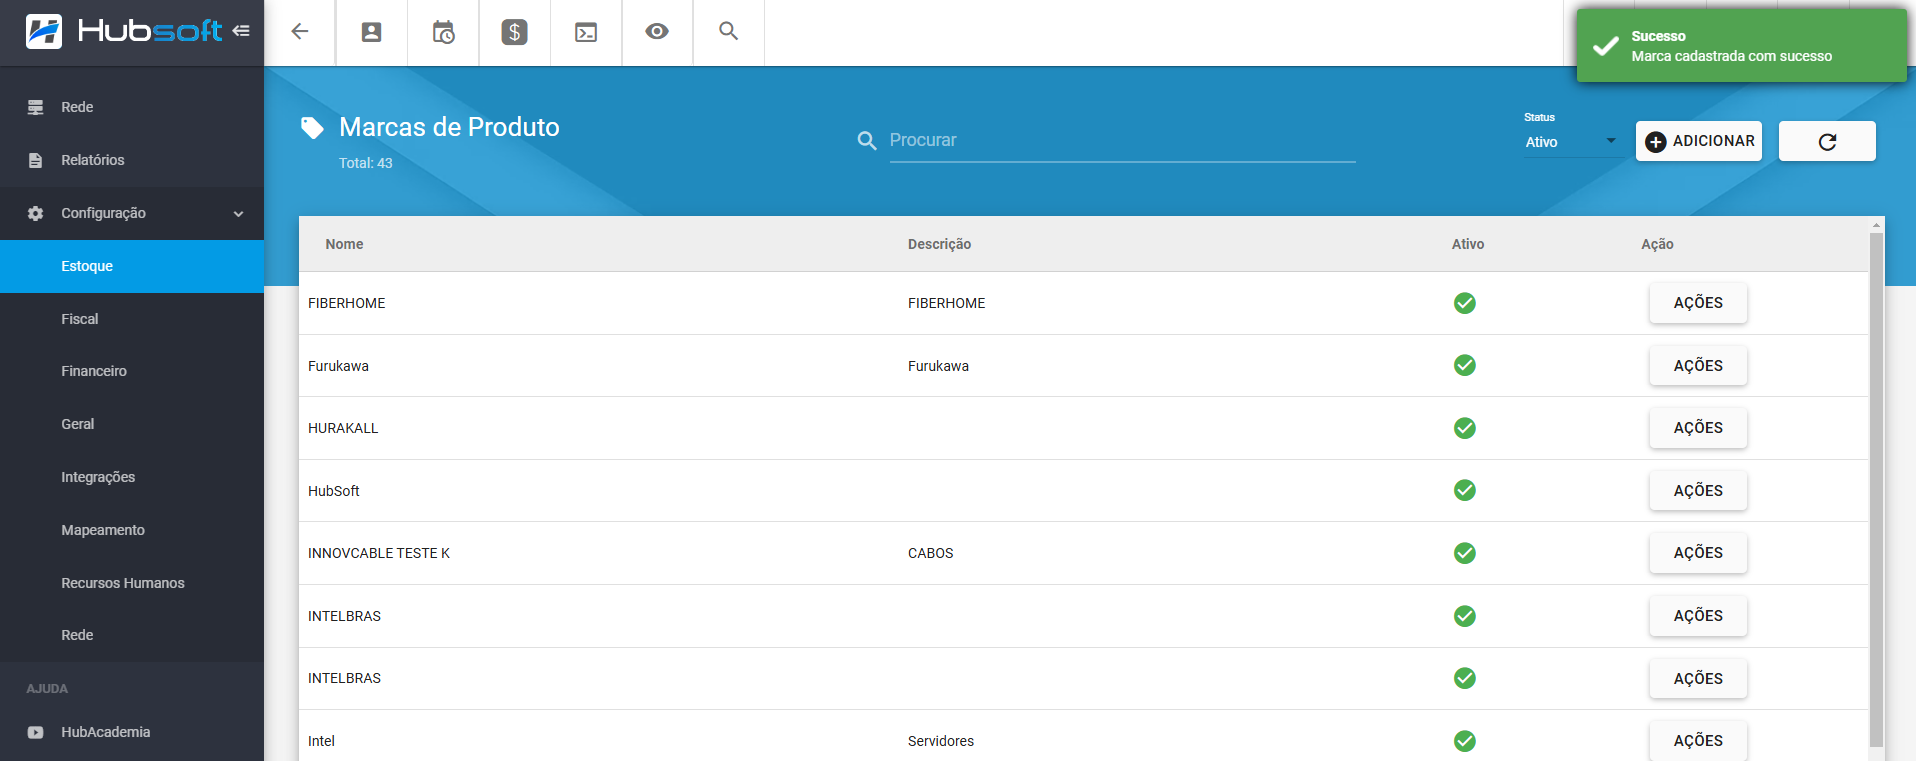The width and height of the screenshot is (1916, 761).
Task: Click the Servidores description cell
Action: 941,741
